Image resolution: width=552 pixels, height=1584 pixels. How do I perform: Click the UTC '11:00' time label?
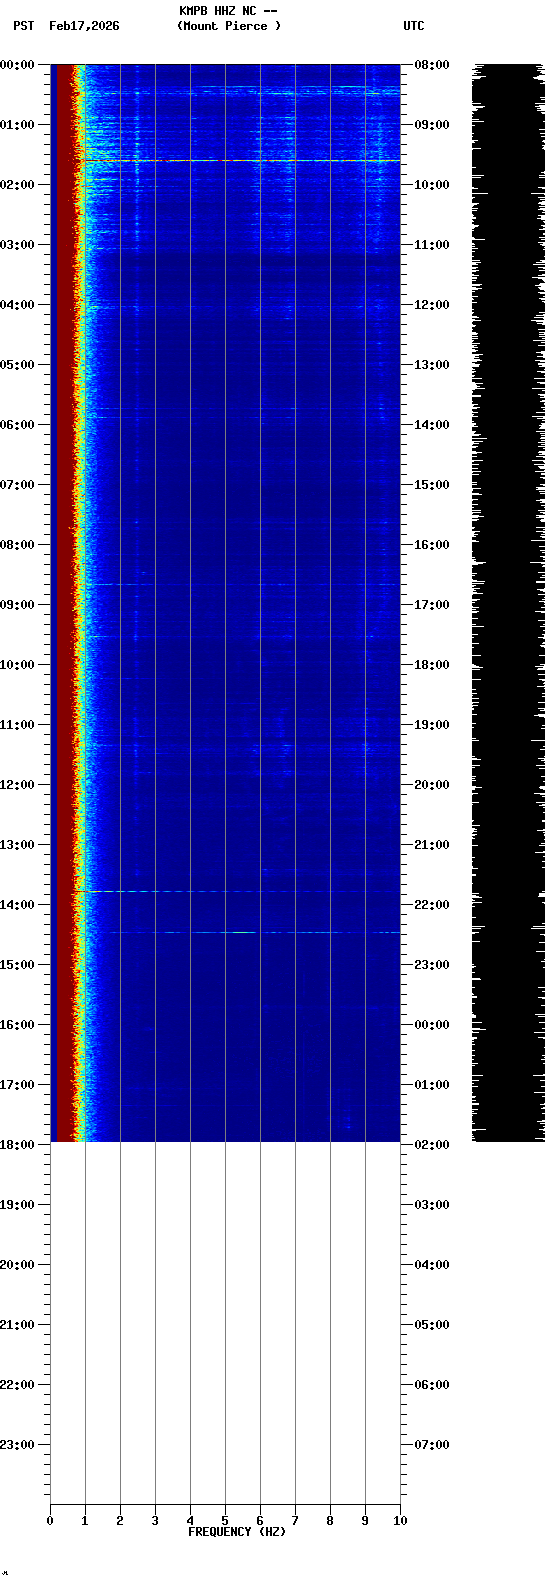[x=432, y=245]
